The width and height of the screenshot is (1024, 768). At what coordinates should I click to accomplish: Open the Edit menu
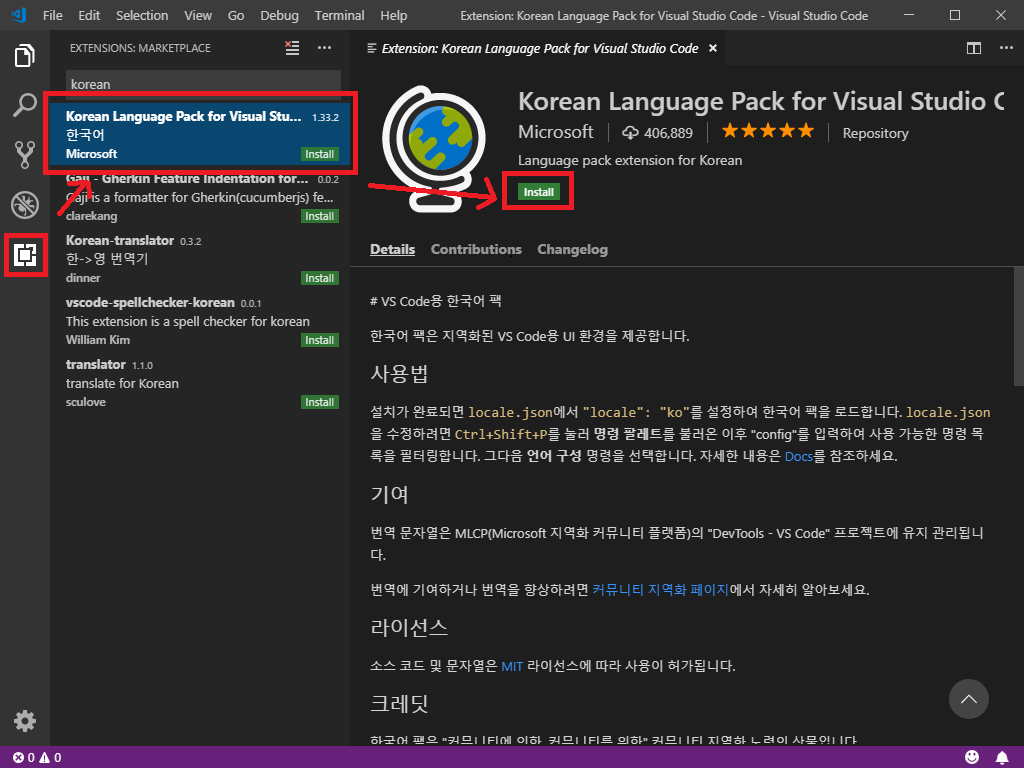coord(89,15)
